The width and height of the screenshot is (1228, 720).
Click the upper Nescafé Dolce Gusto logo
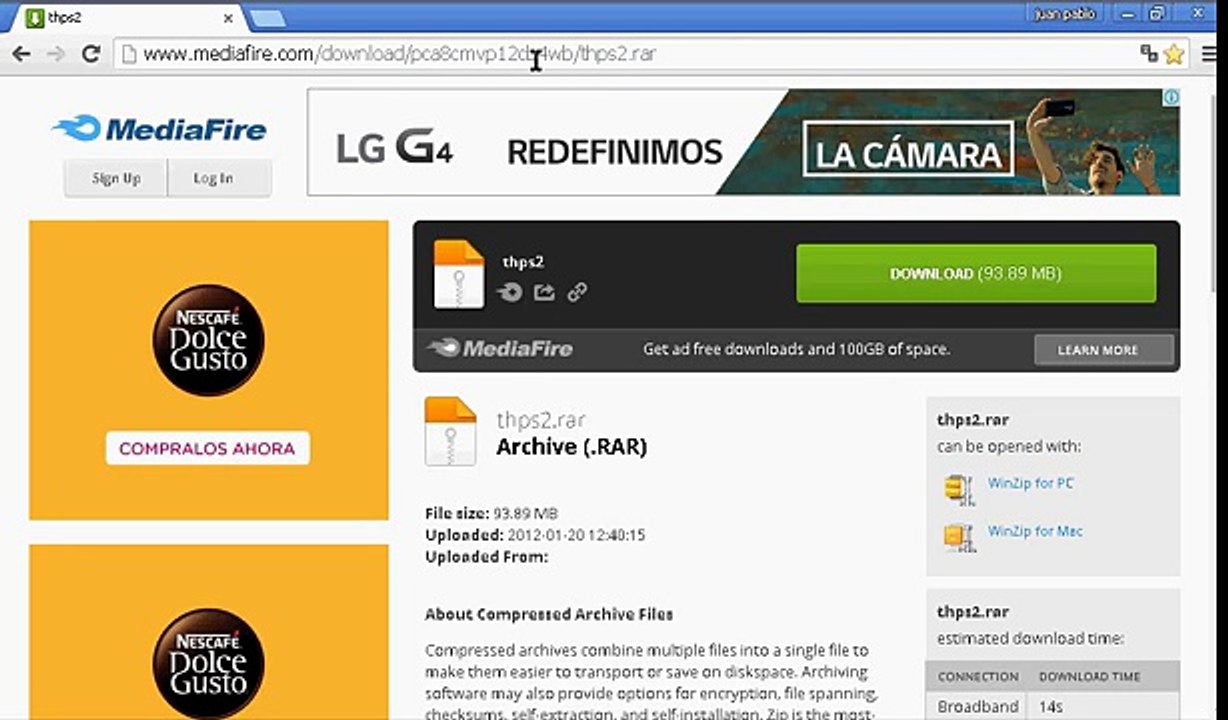[208, 340]
